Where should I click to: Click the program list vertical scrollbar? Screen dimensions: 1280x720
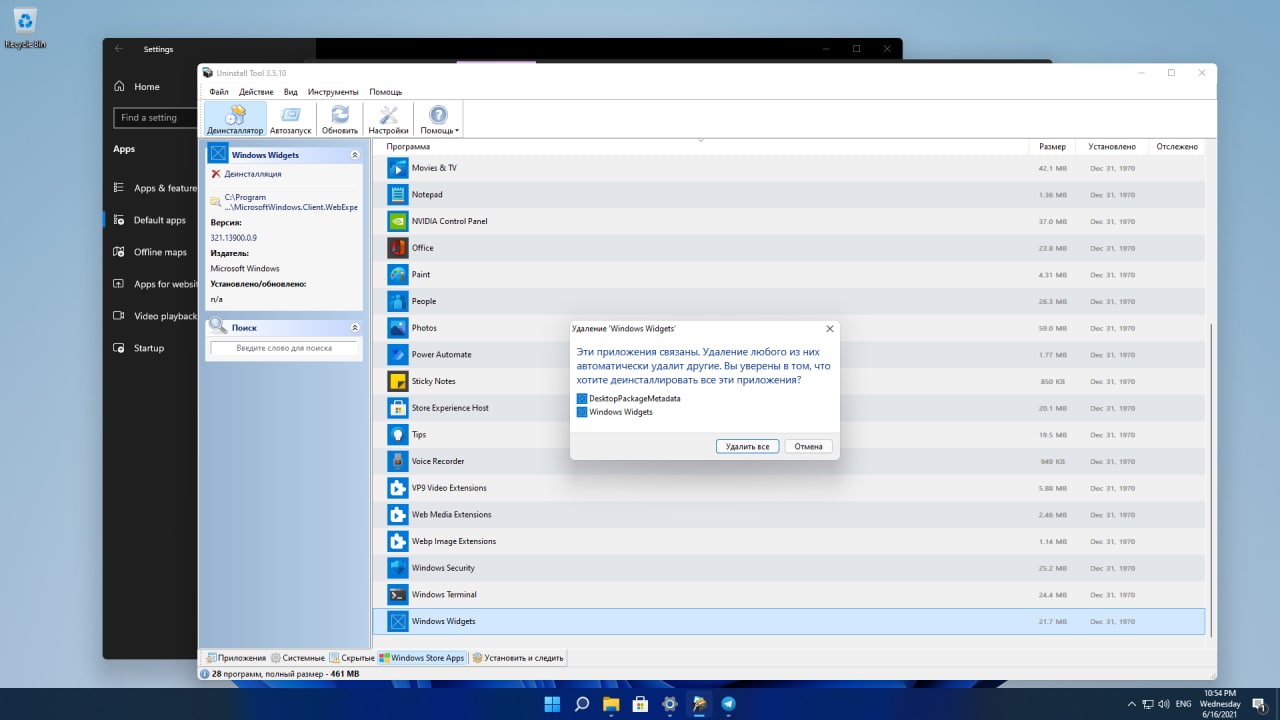pos(1210,479)
